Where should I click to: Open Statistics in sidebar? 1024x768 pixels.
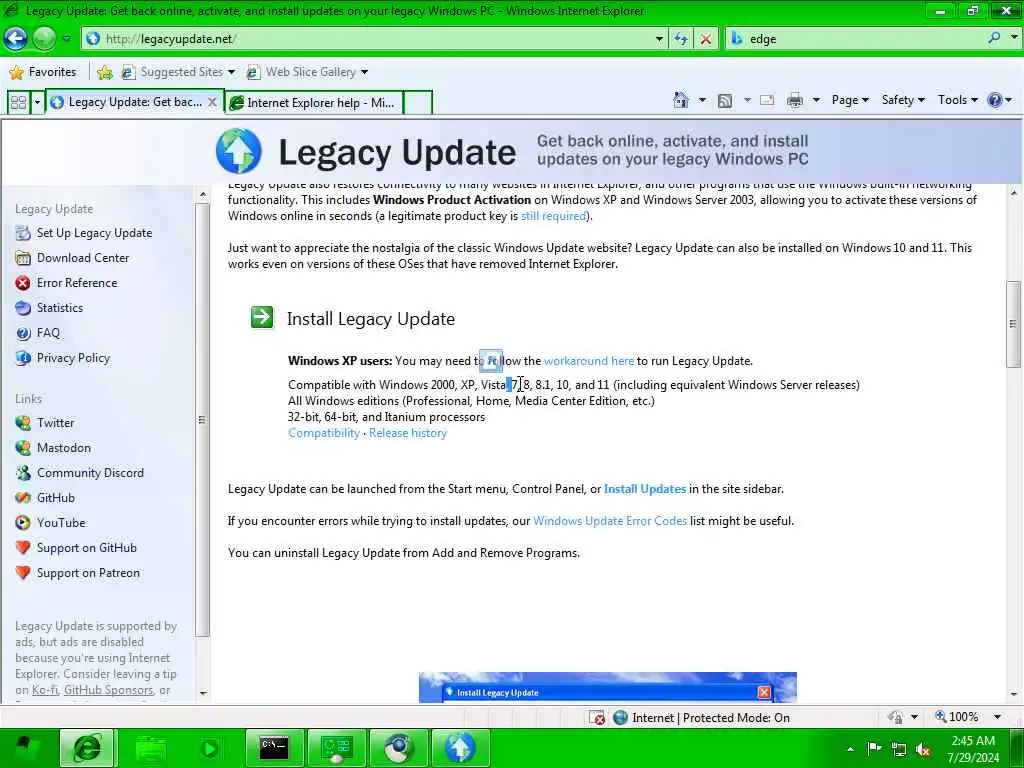pos(59,307)
